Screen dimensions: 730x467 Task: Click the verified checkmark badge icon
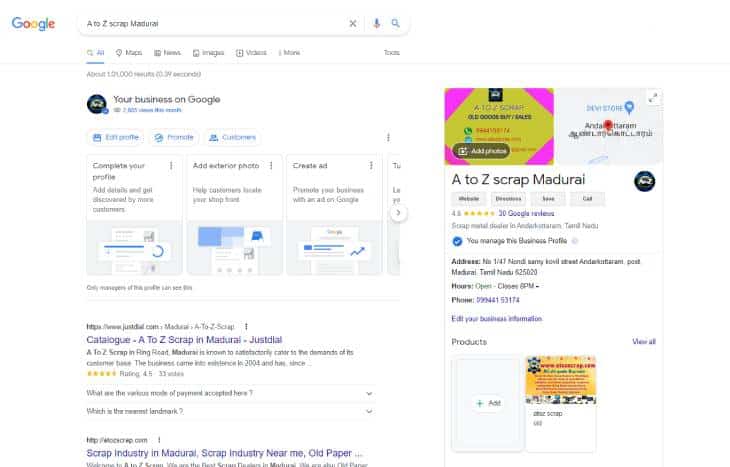coord(457,241)
